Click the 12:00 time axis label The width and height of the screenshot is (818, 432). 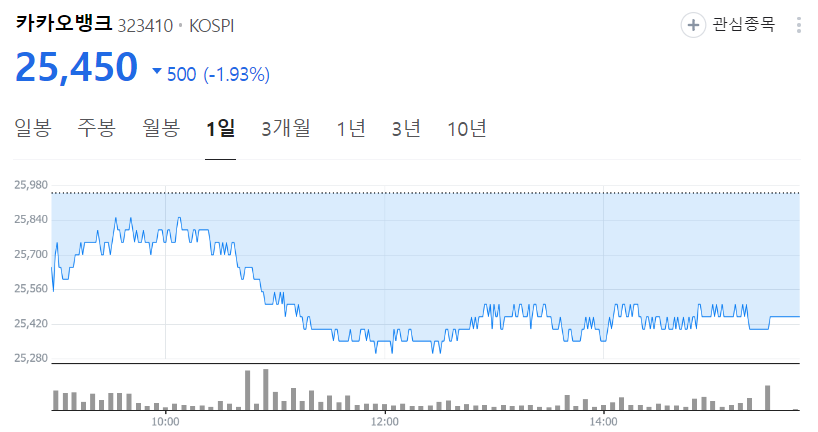tap(384, 422)
